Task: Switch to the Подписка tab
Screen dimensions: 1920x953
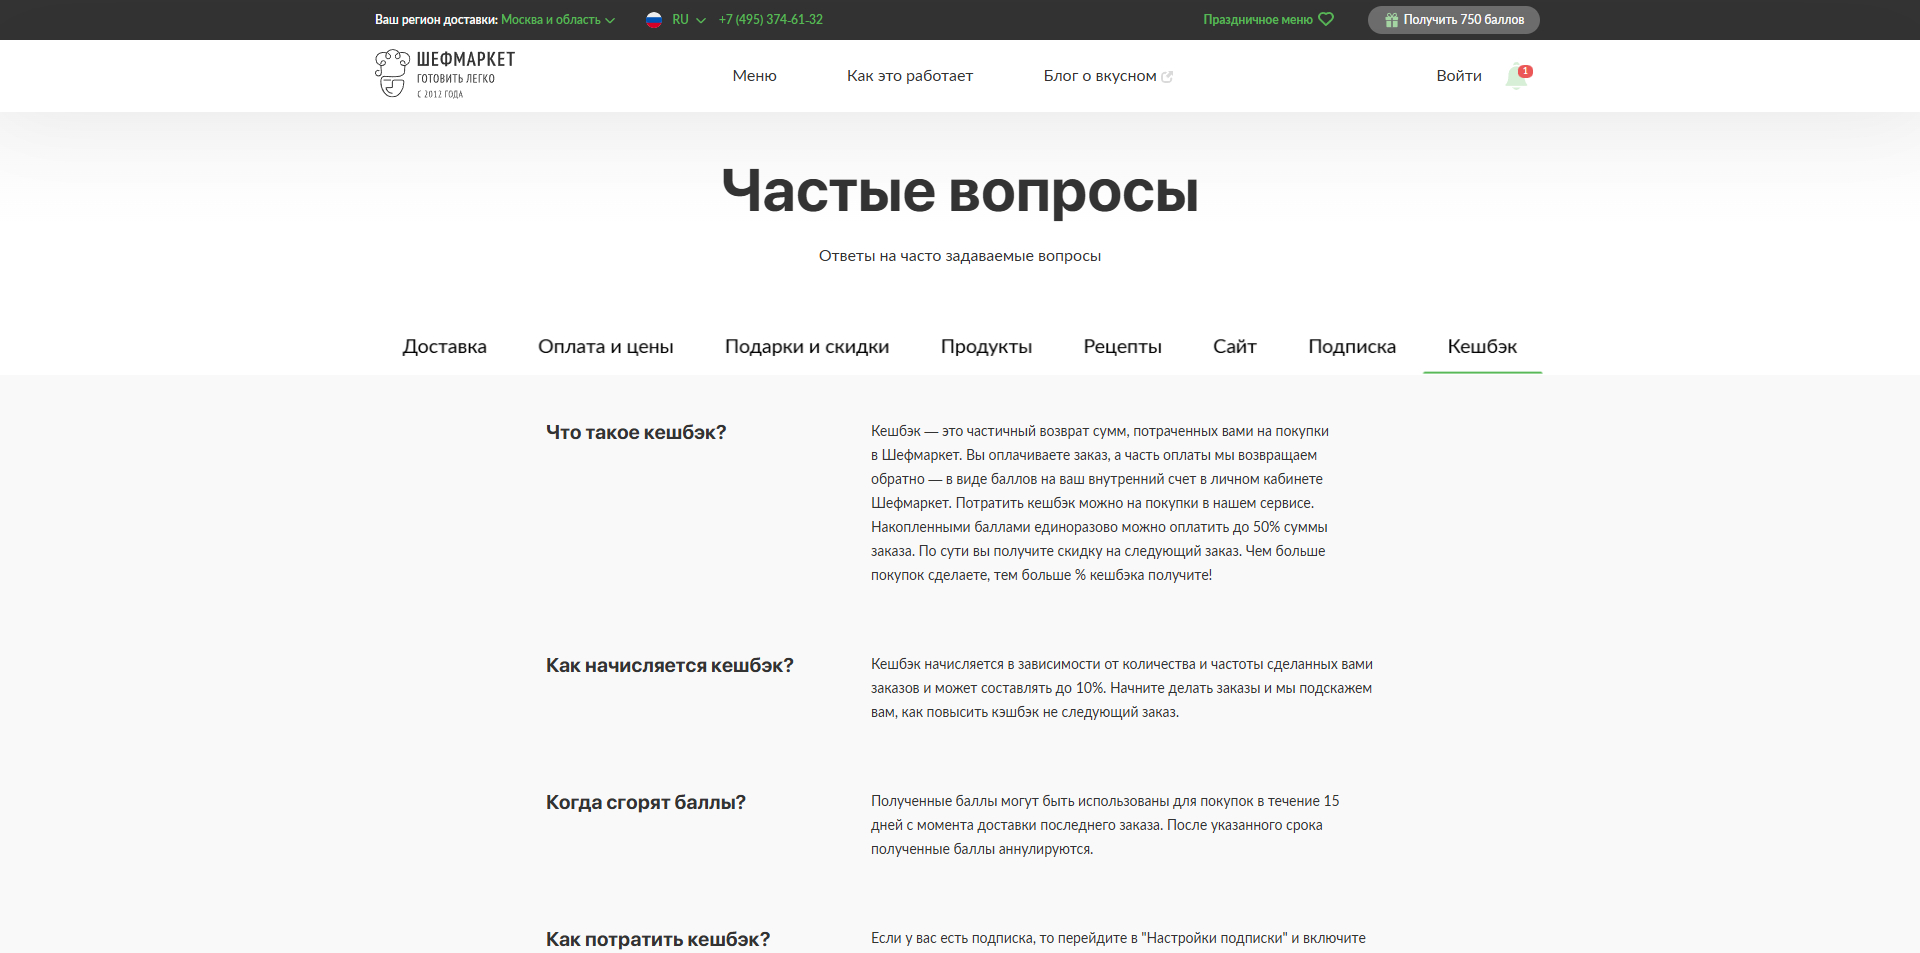Action: coord(1352,346)
